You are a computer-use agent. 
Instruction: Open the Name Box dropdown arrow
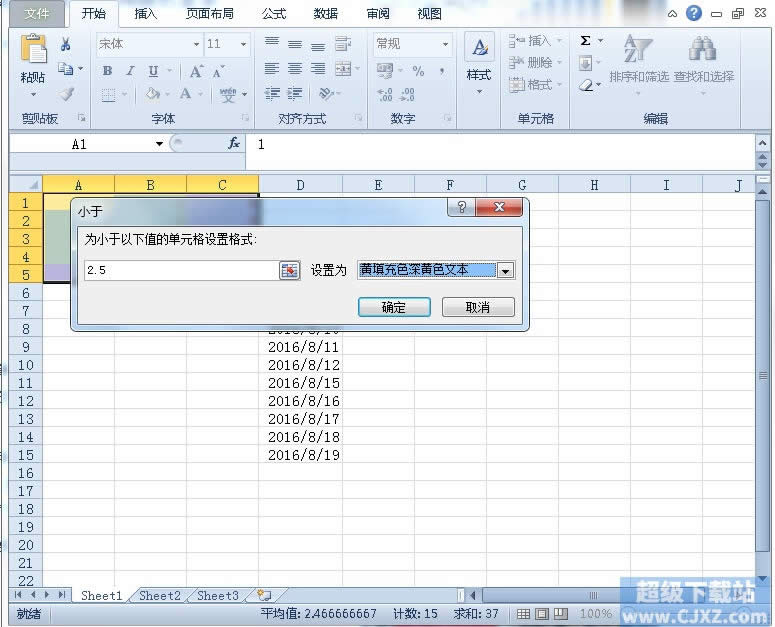click(x=159, y=144)
